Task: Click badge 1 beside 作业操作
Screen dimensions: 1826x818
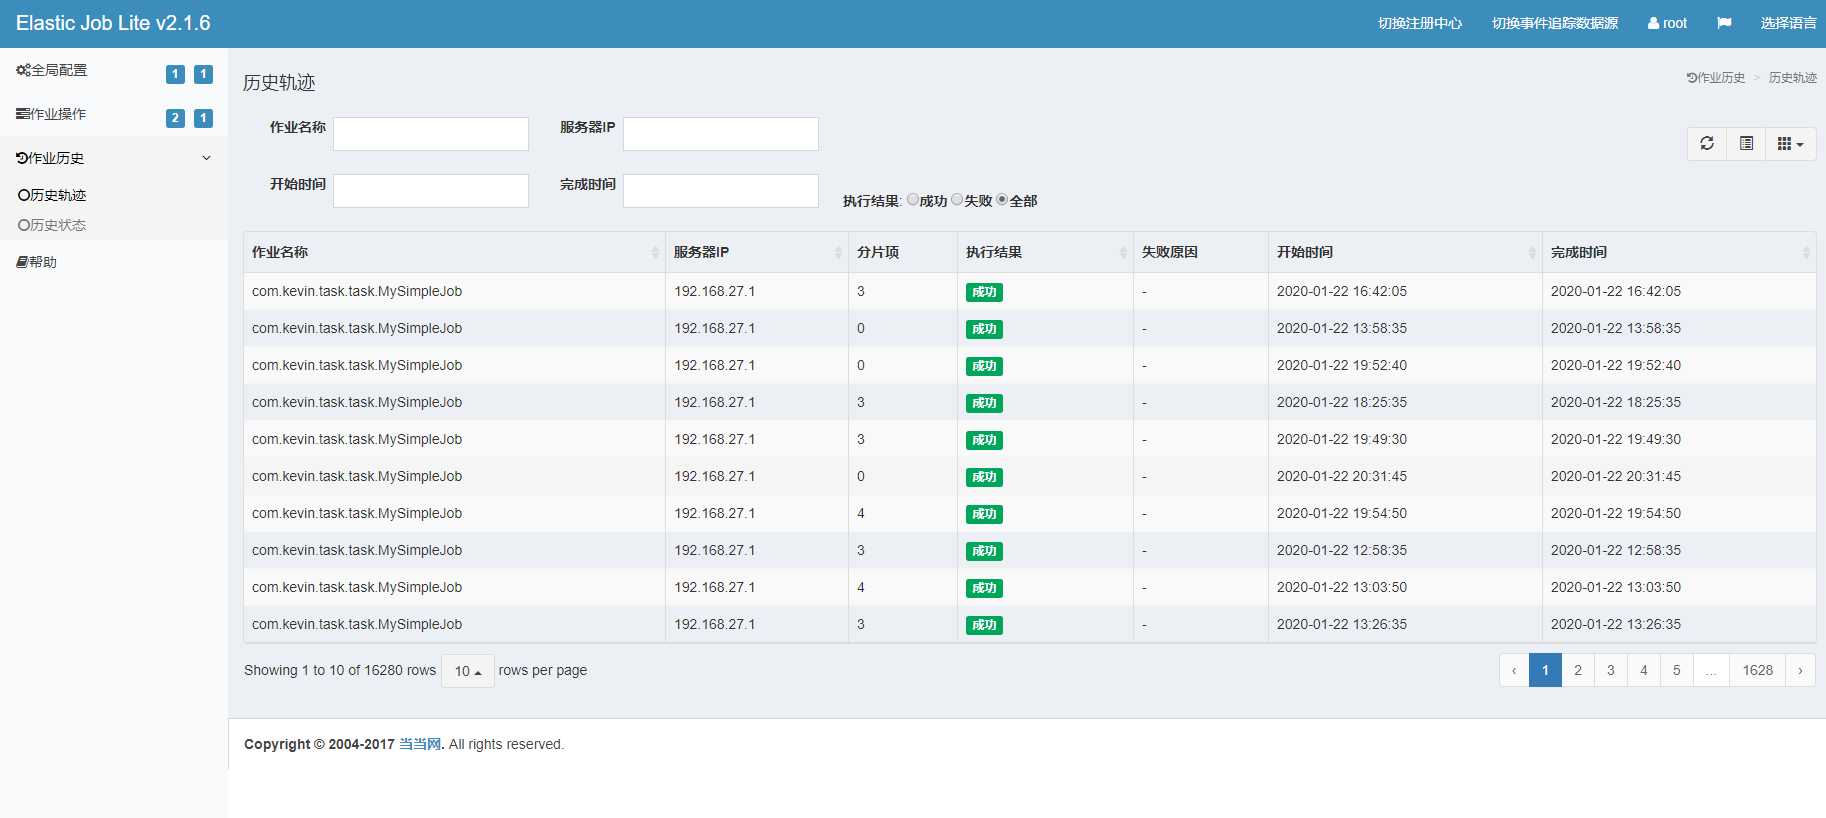Action: [x=203, y=118]
